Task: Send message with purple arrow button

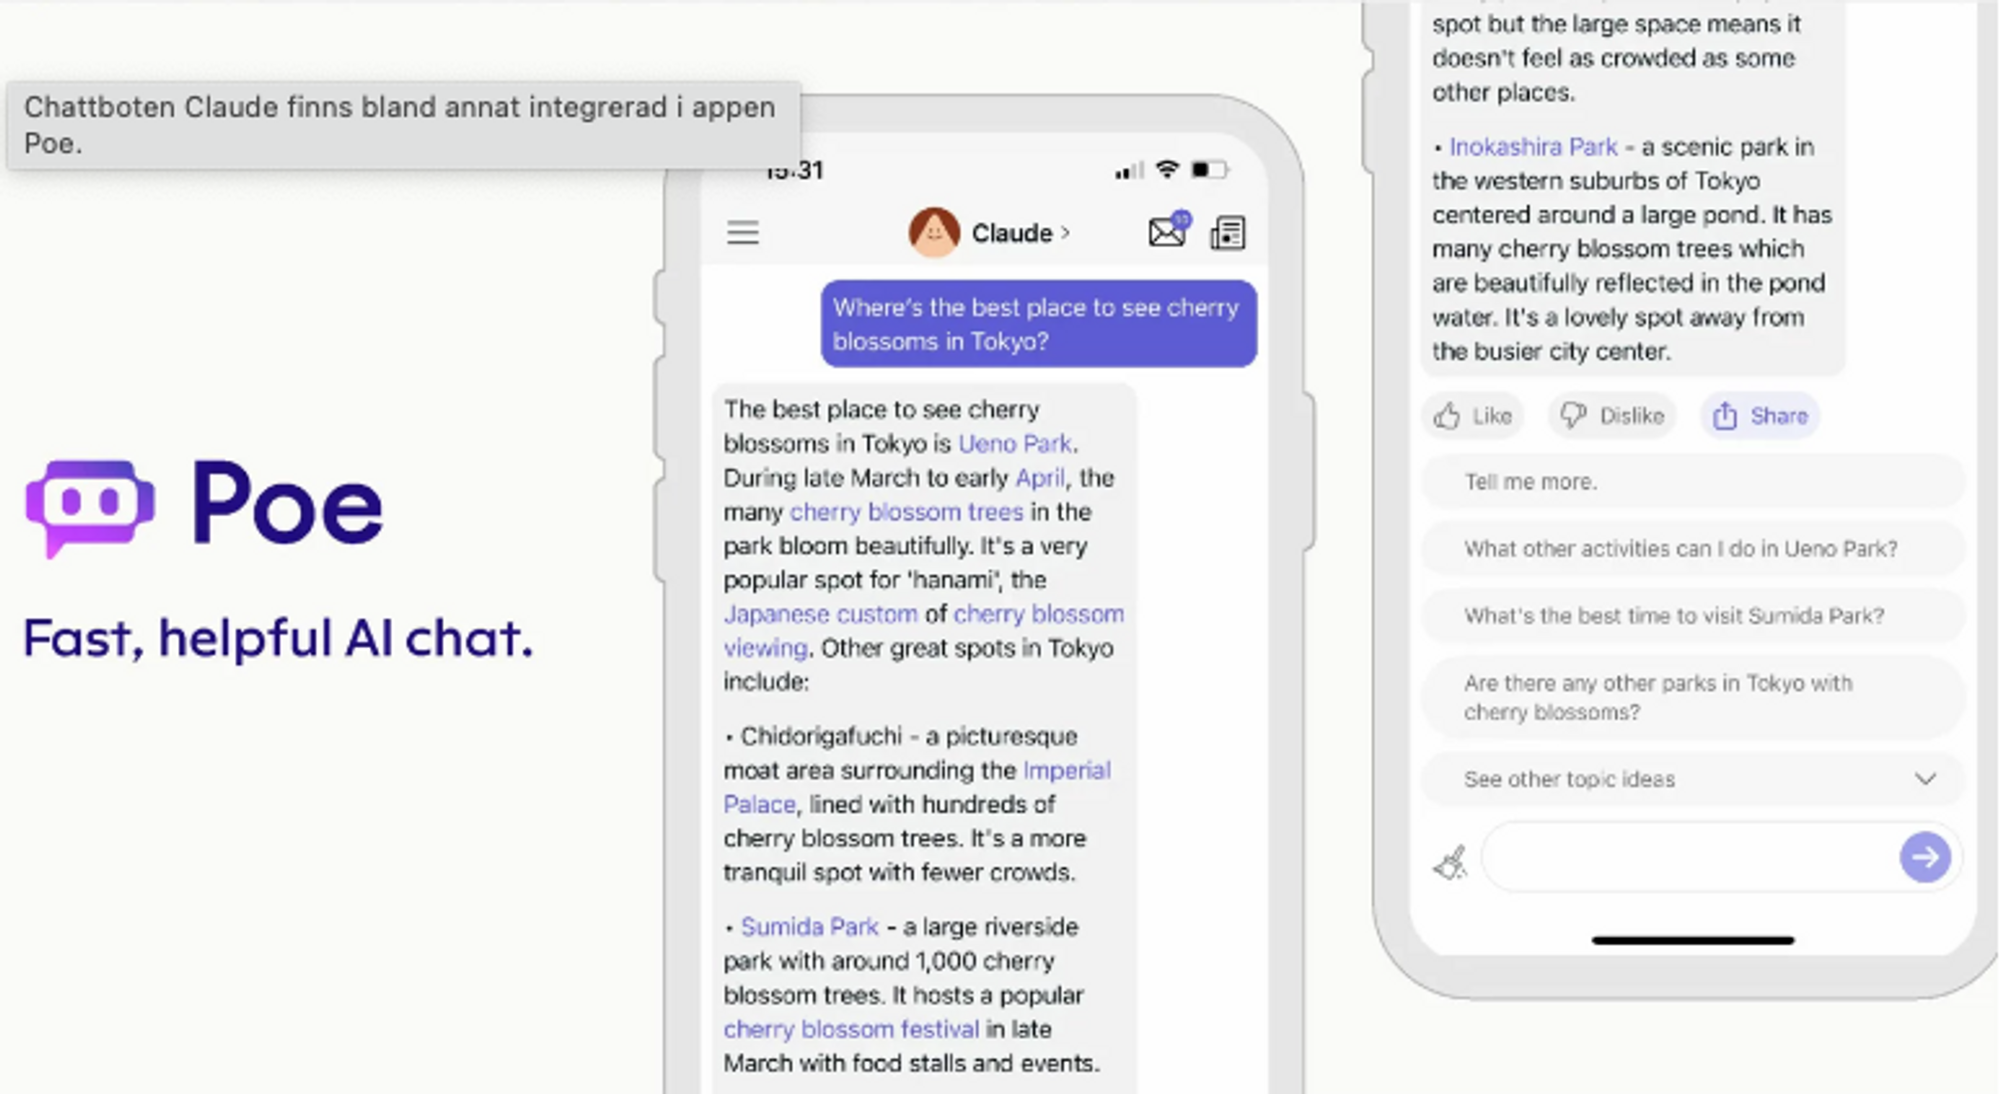Action: pyautogui.click(x=1924, y=857)
